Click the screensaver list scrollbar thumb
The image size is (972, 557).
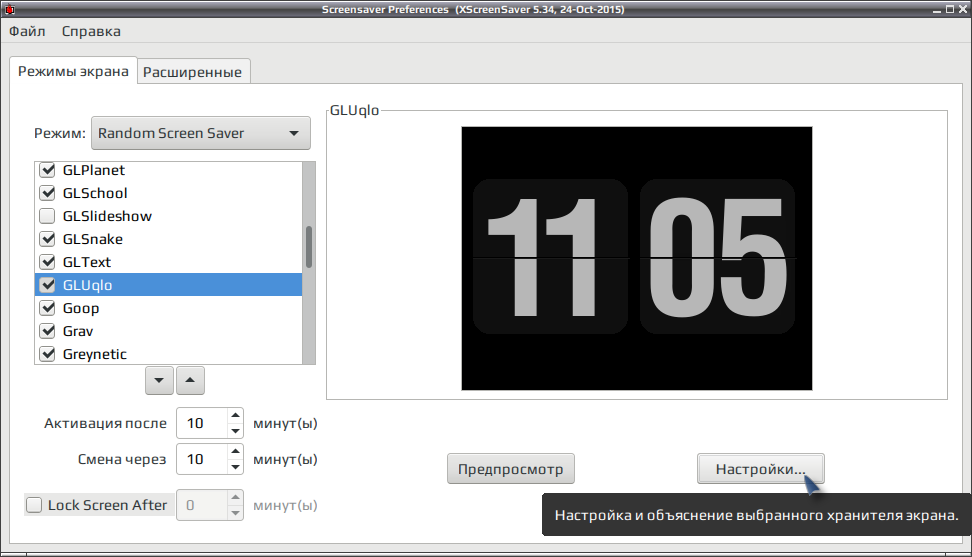309,247
